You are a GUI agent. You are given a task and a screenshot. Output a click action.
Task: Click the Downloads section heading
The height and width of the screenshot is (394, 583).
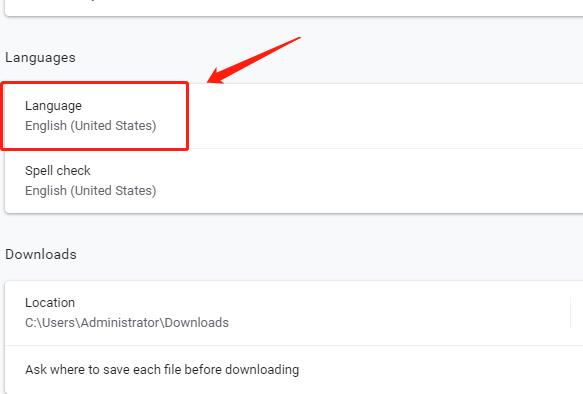pos(41,254)
